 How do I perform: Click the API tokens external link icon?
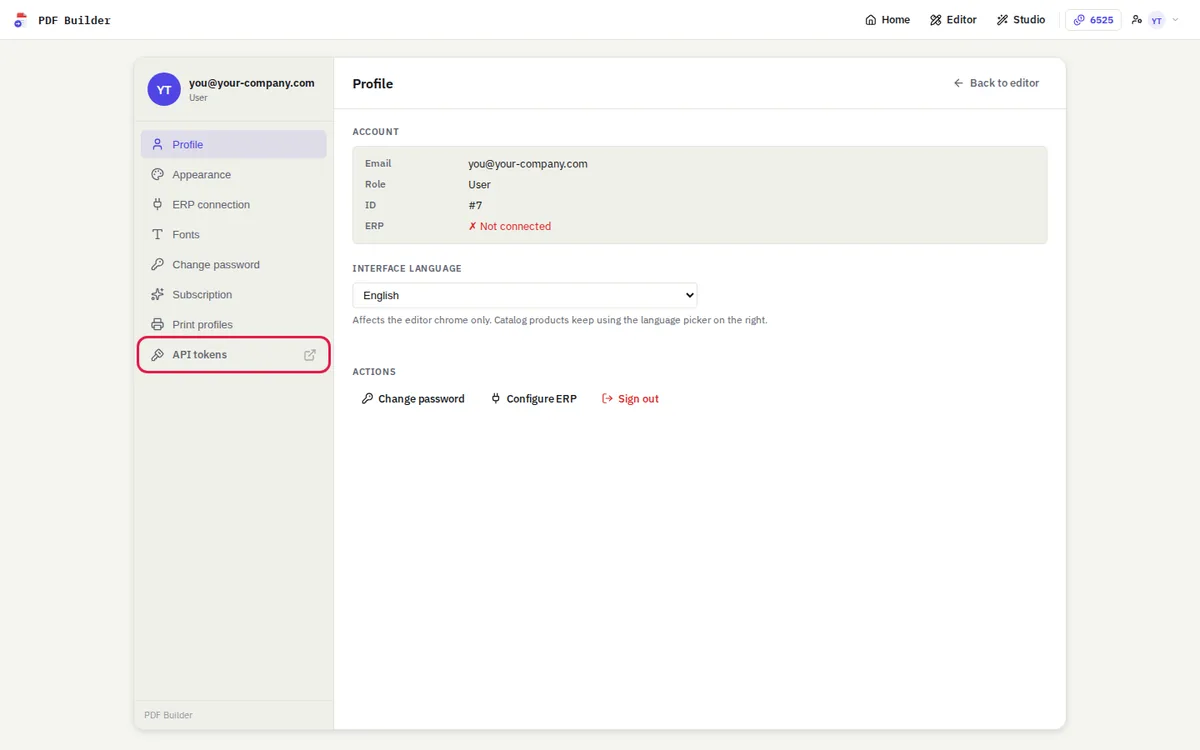(x=310, y=354)
